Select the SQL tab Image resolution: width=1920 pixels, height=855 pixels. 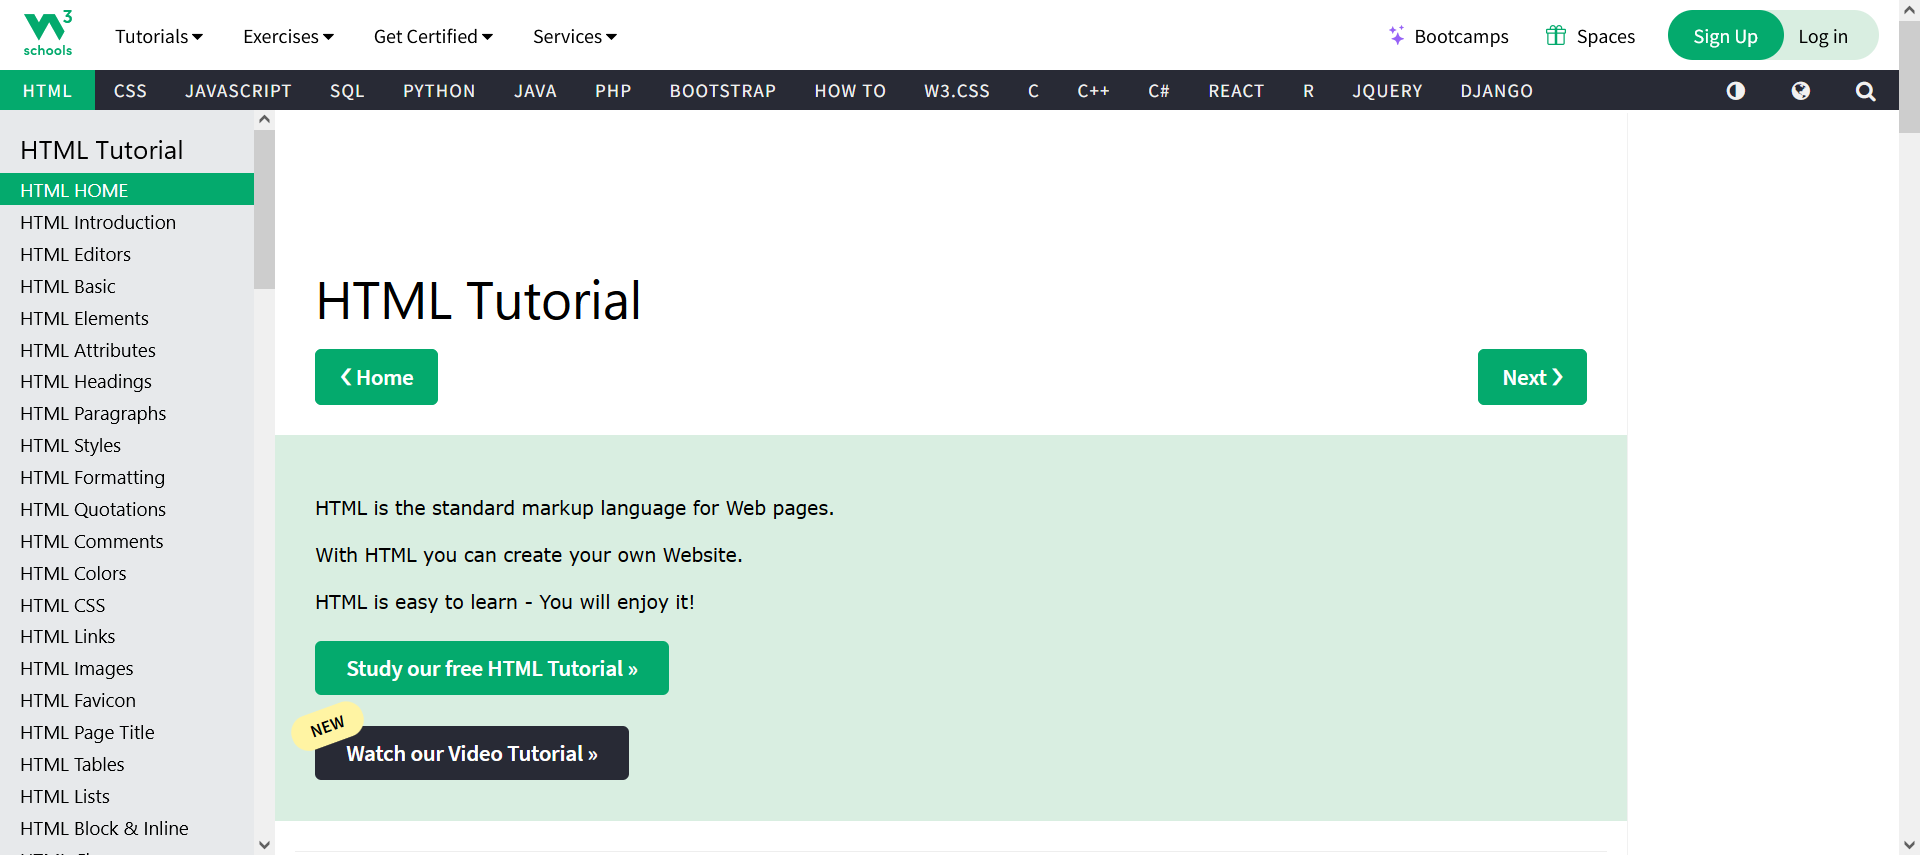347,90
